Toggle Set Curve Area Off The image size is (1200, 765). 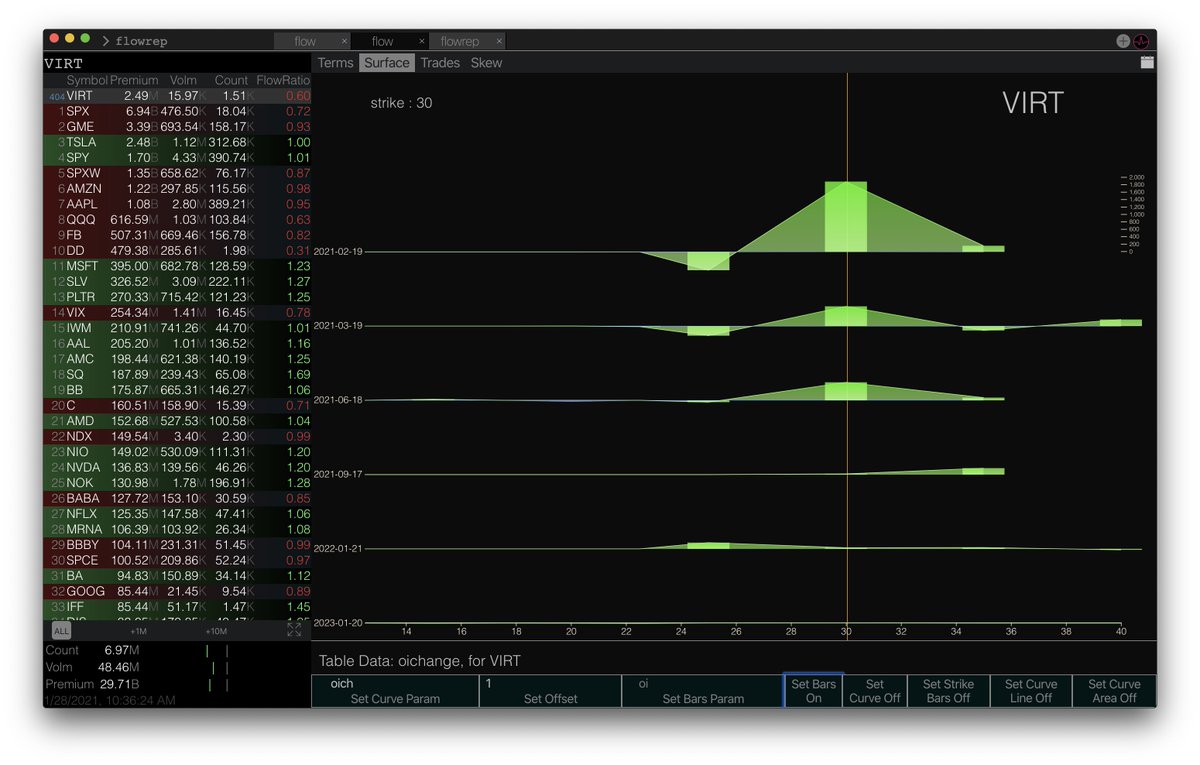click(x=1114, y=691)
